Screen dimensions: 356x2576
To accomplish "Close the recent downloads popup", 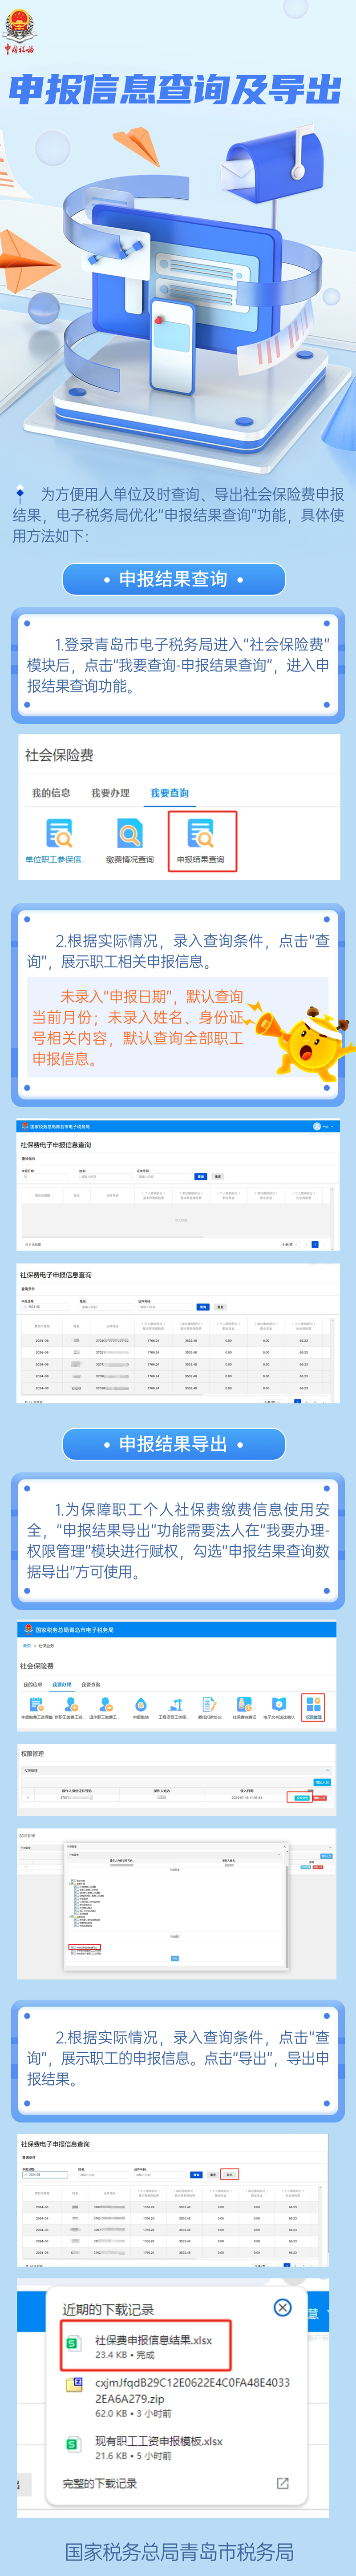I will [282, 2307].
